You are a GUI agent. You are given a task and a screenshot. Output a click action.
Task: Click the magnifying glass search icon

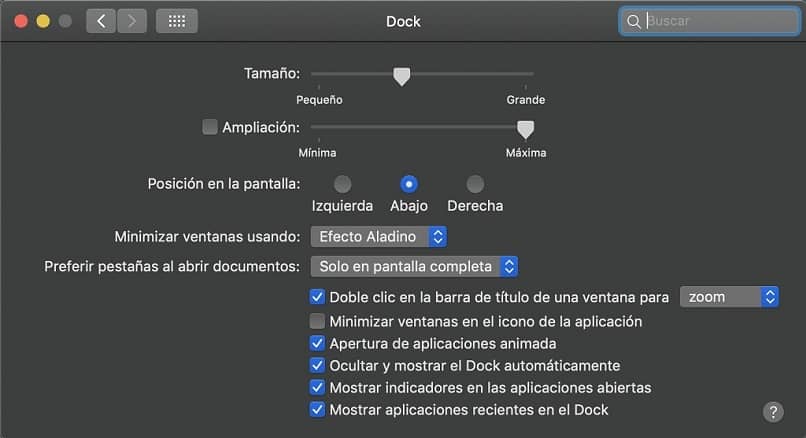(634, 21)
